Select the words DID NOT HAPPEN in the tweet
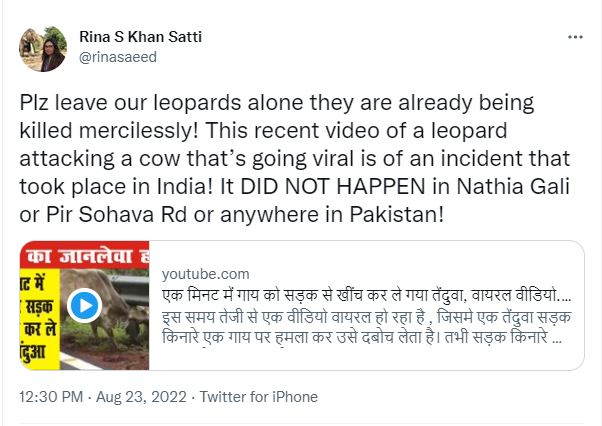 333,187
